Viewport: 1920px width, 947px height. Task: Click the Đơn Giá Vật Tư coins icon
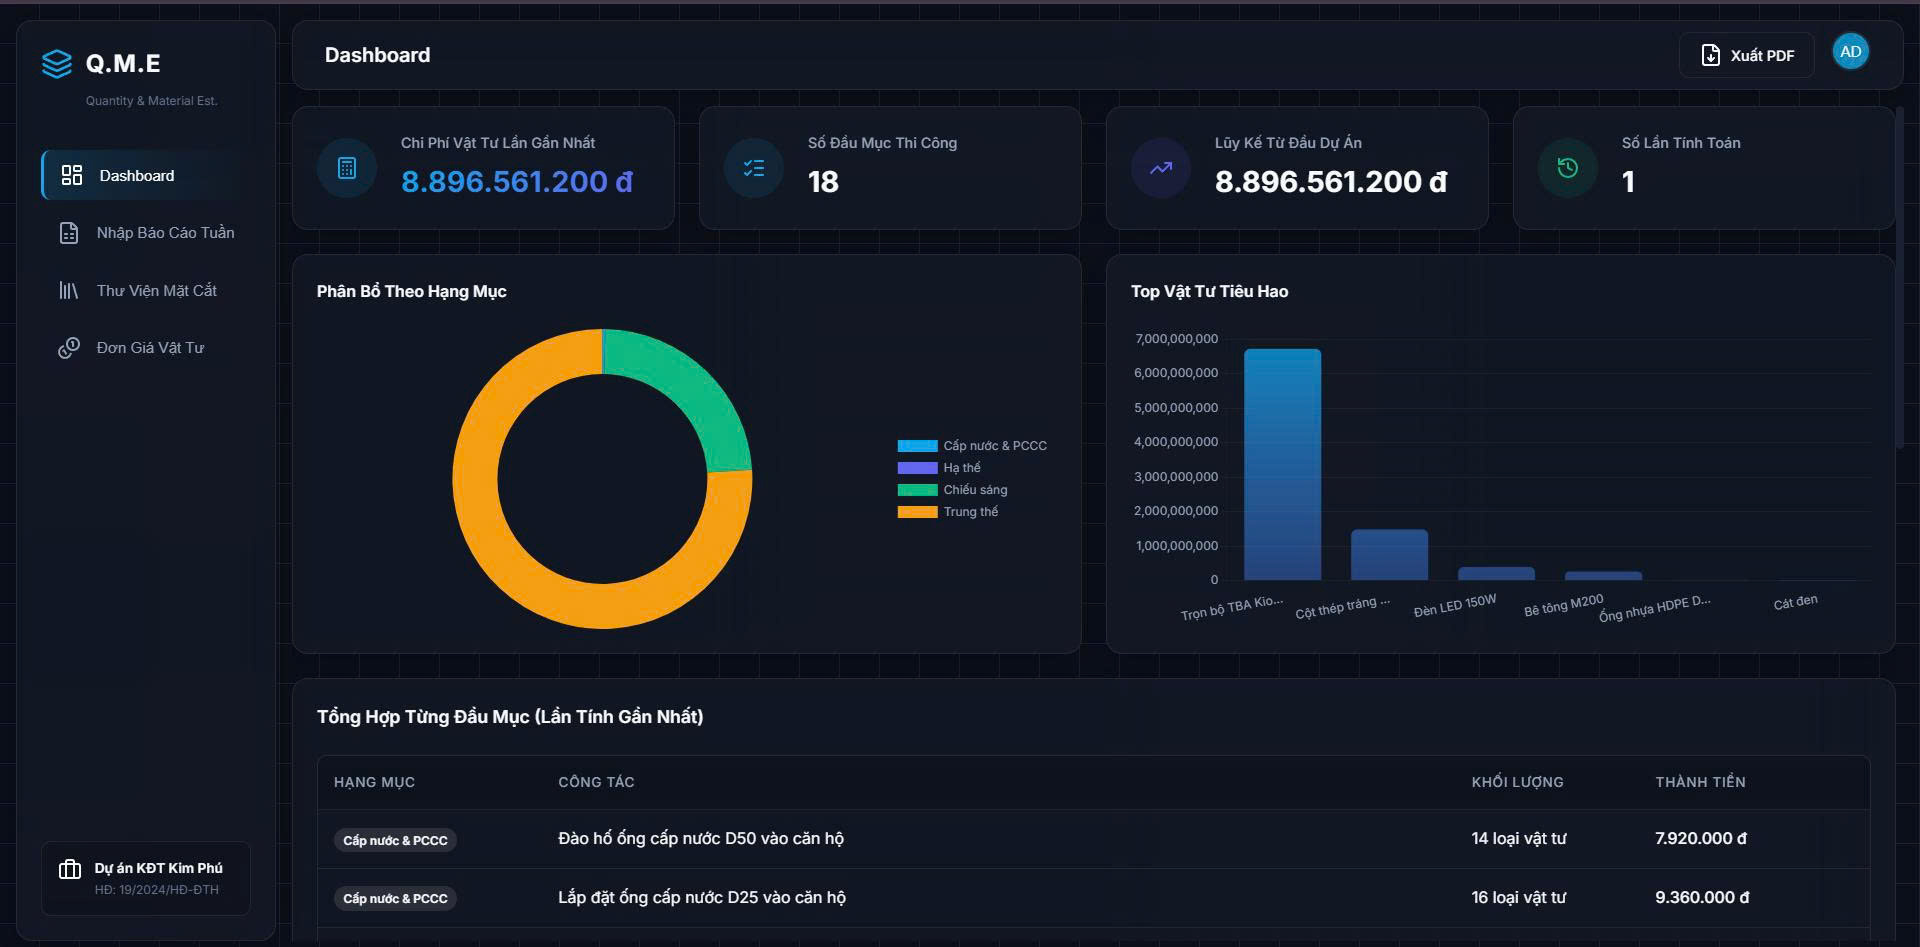[x=69, y=348]
